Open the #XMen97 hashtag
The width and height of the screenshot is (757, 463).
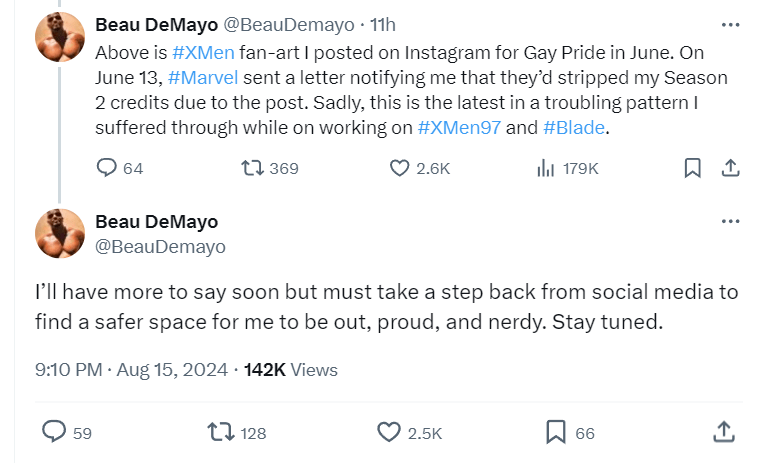pyautogui.click(x=458, y=128)
